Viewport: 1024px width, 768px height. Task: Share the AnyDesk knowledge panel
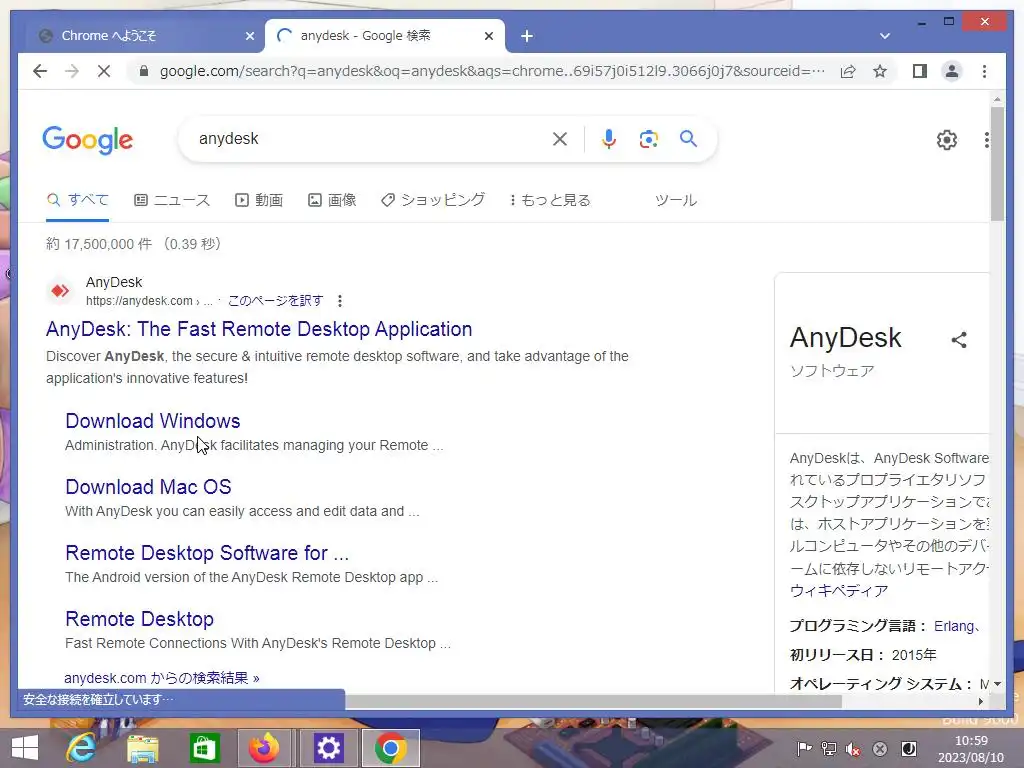[x=959, y=340]
